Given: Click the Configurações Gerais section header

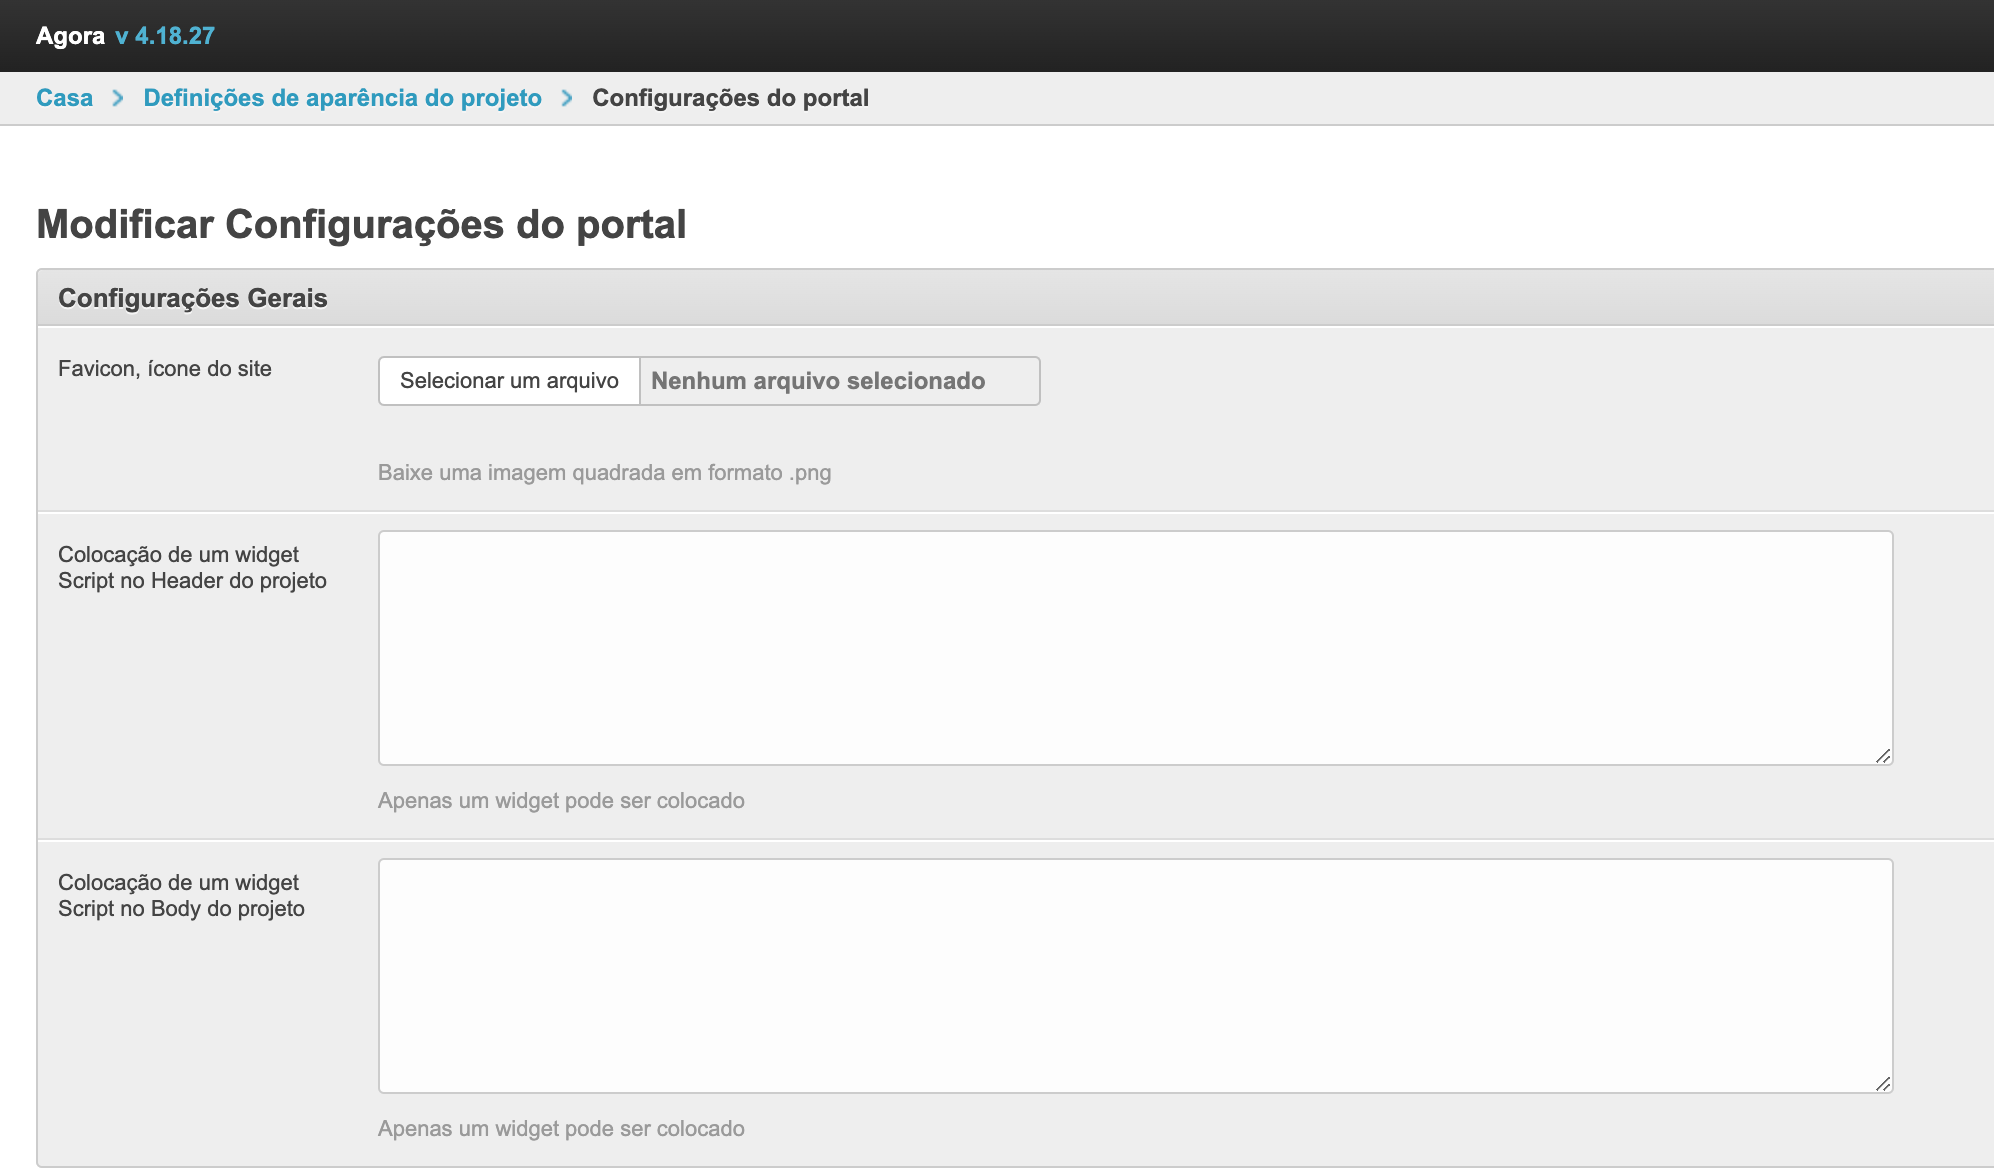Looking at the screenshot, I should tap(193, 298).
